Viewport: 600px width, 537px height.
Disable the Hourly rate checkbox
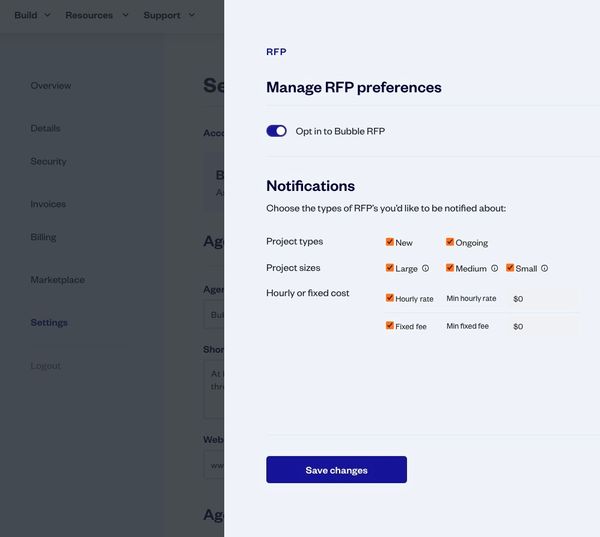[x=390, y=298]
